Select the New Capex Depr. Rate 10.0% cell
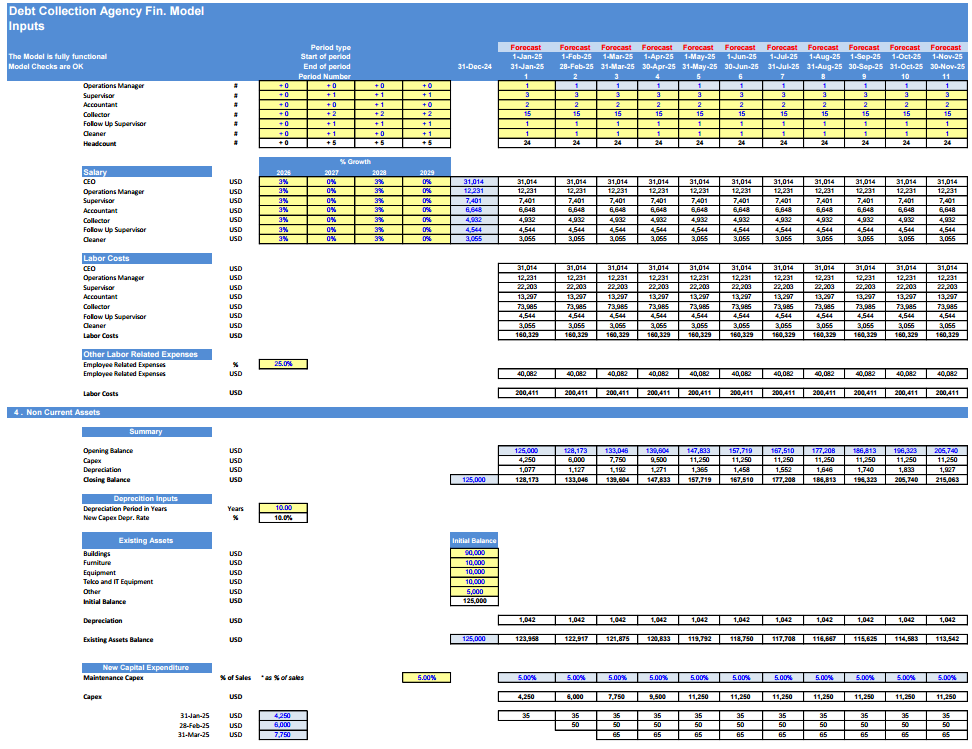 tap(281, 518)
